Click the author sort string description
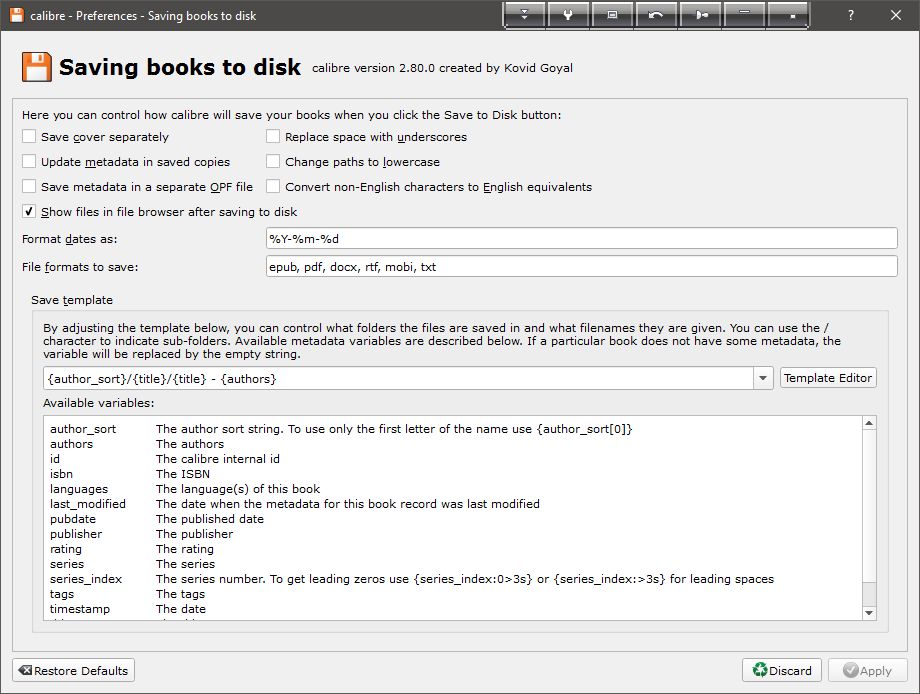Image resolution: width=920 pixels, height=694 pixels. pos(394,429)
